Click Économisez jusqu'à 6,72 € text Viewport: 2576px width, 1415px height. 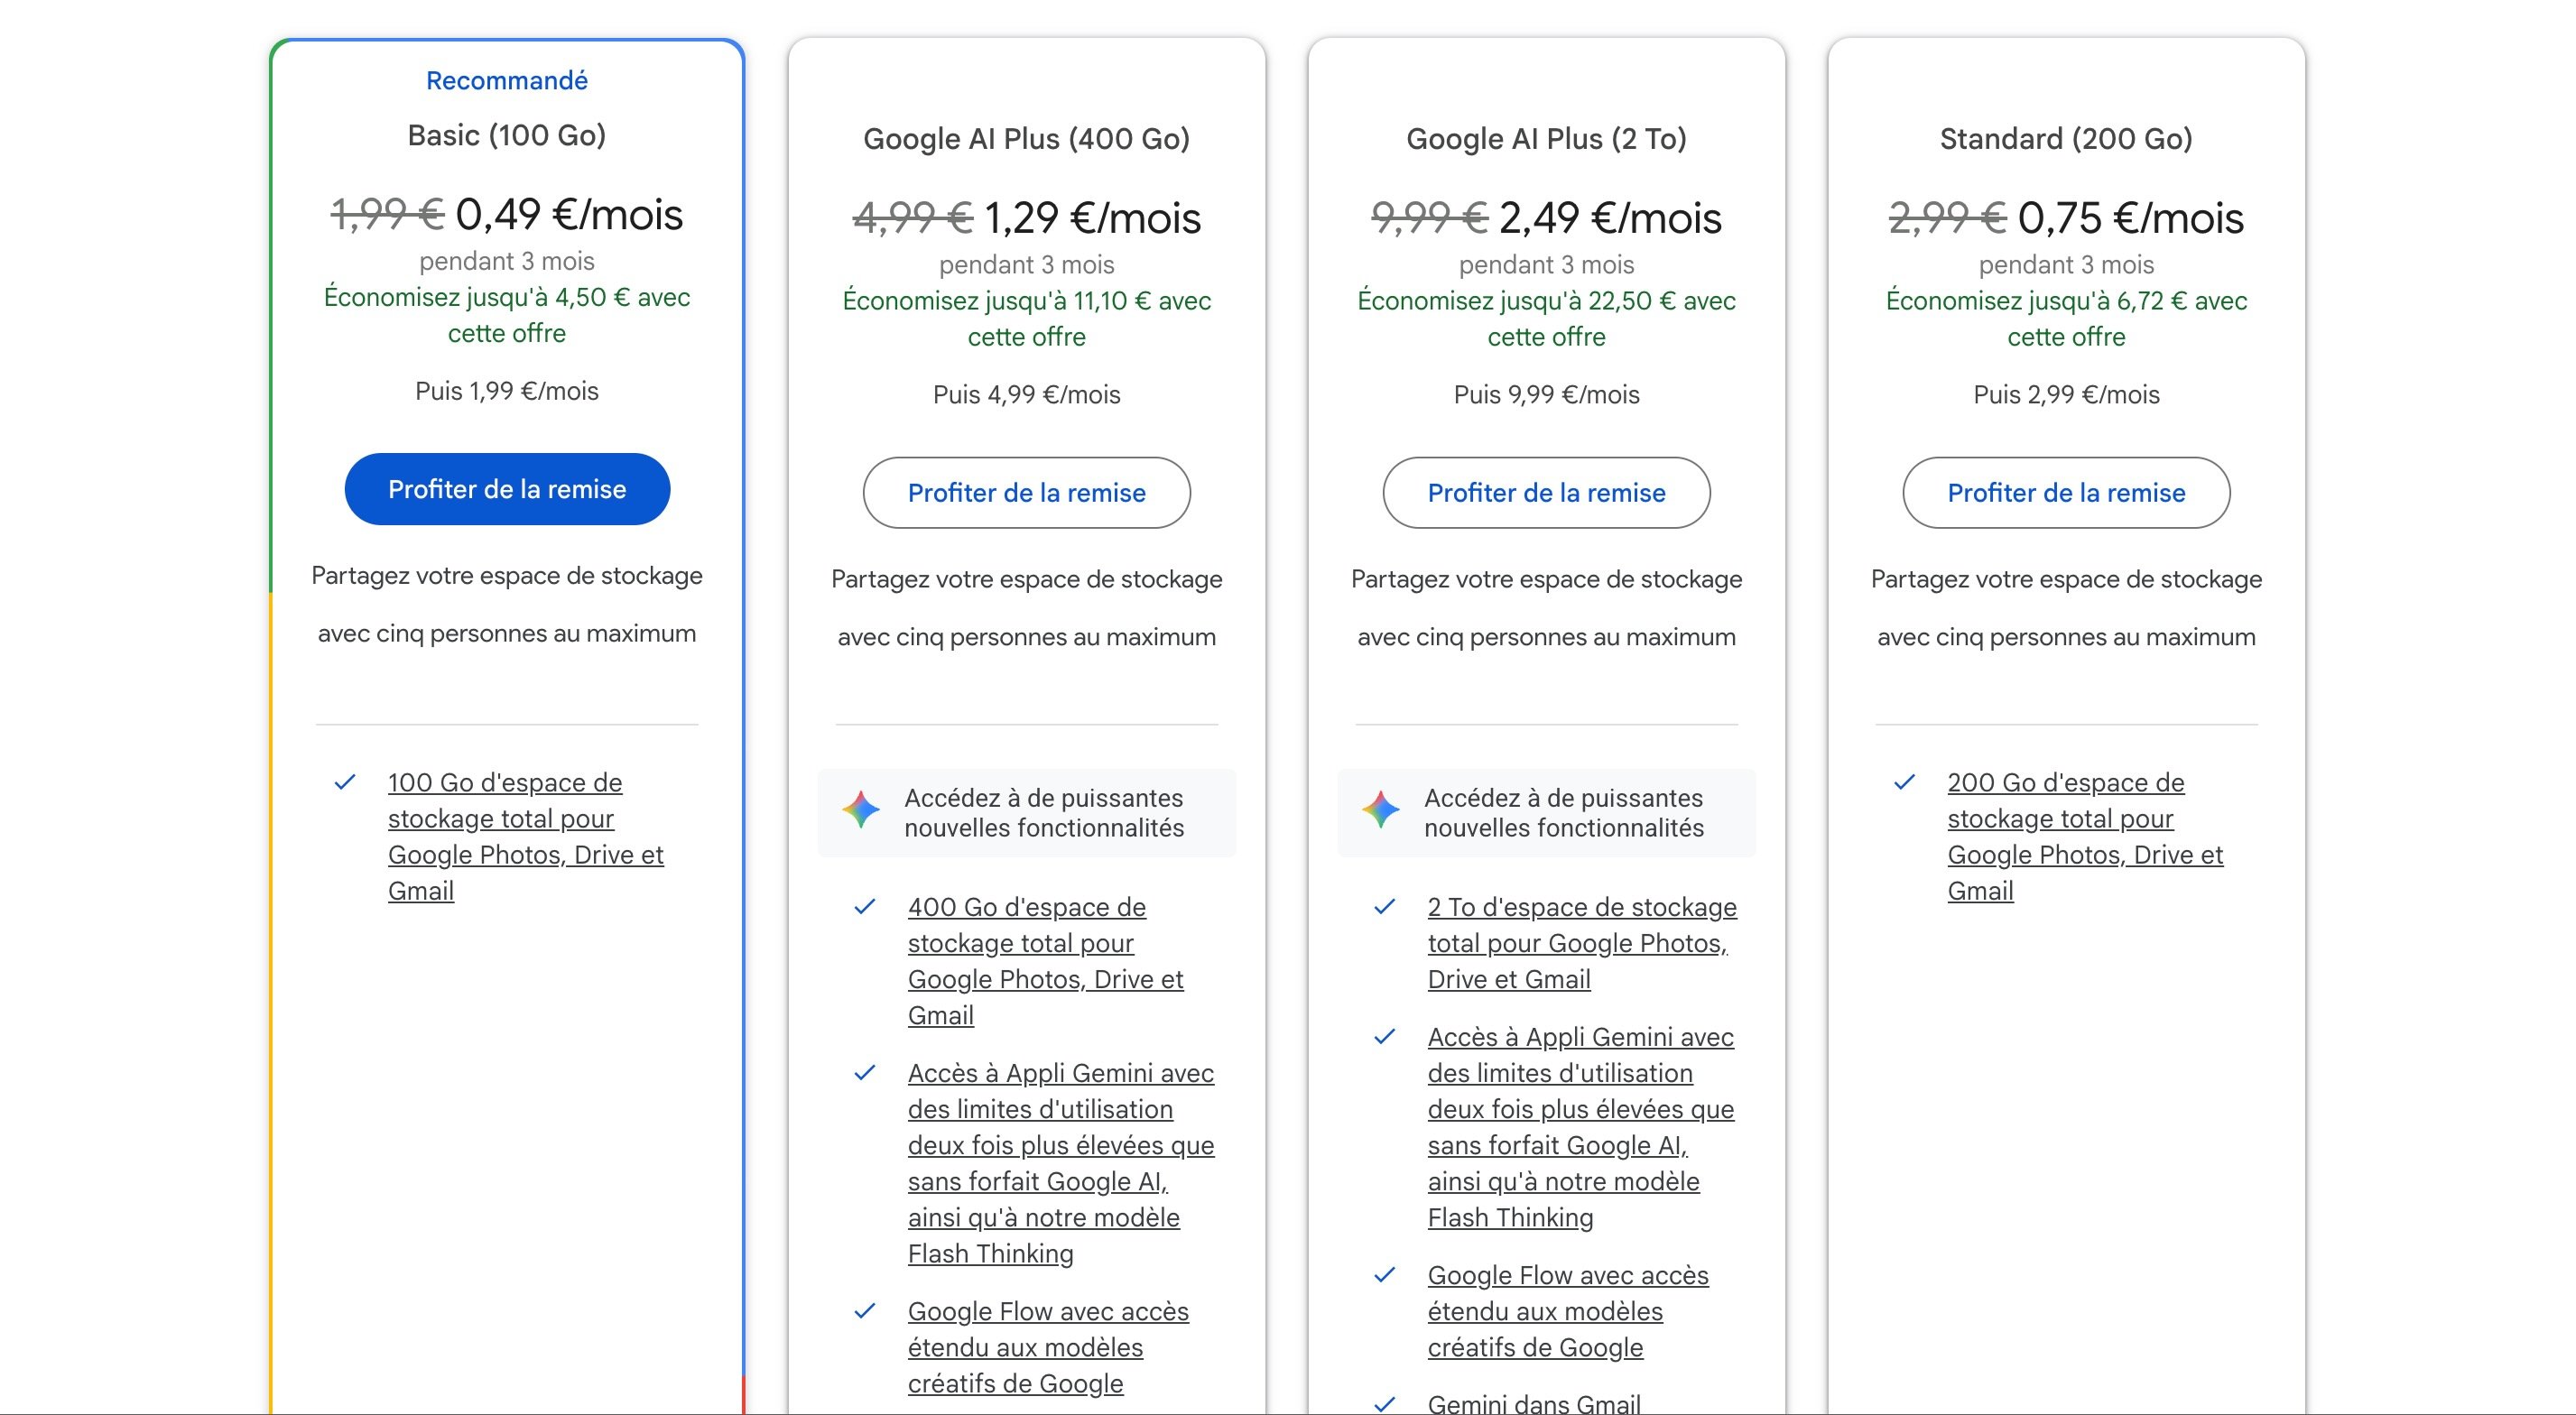click(2067, 319)
